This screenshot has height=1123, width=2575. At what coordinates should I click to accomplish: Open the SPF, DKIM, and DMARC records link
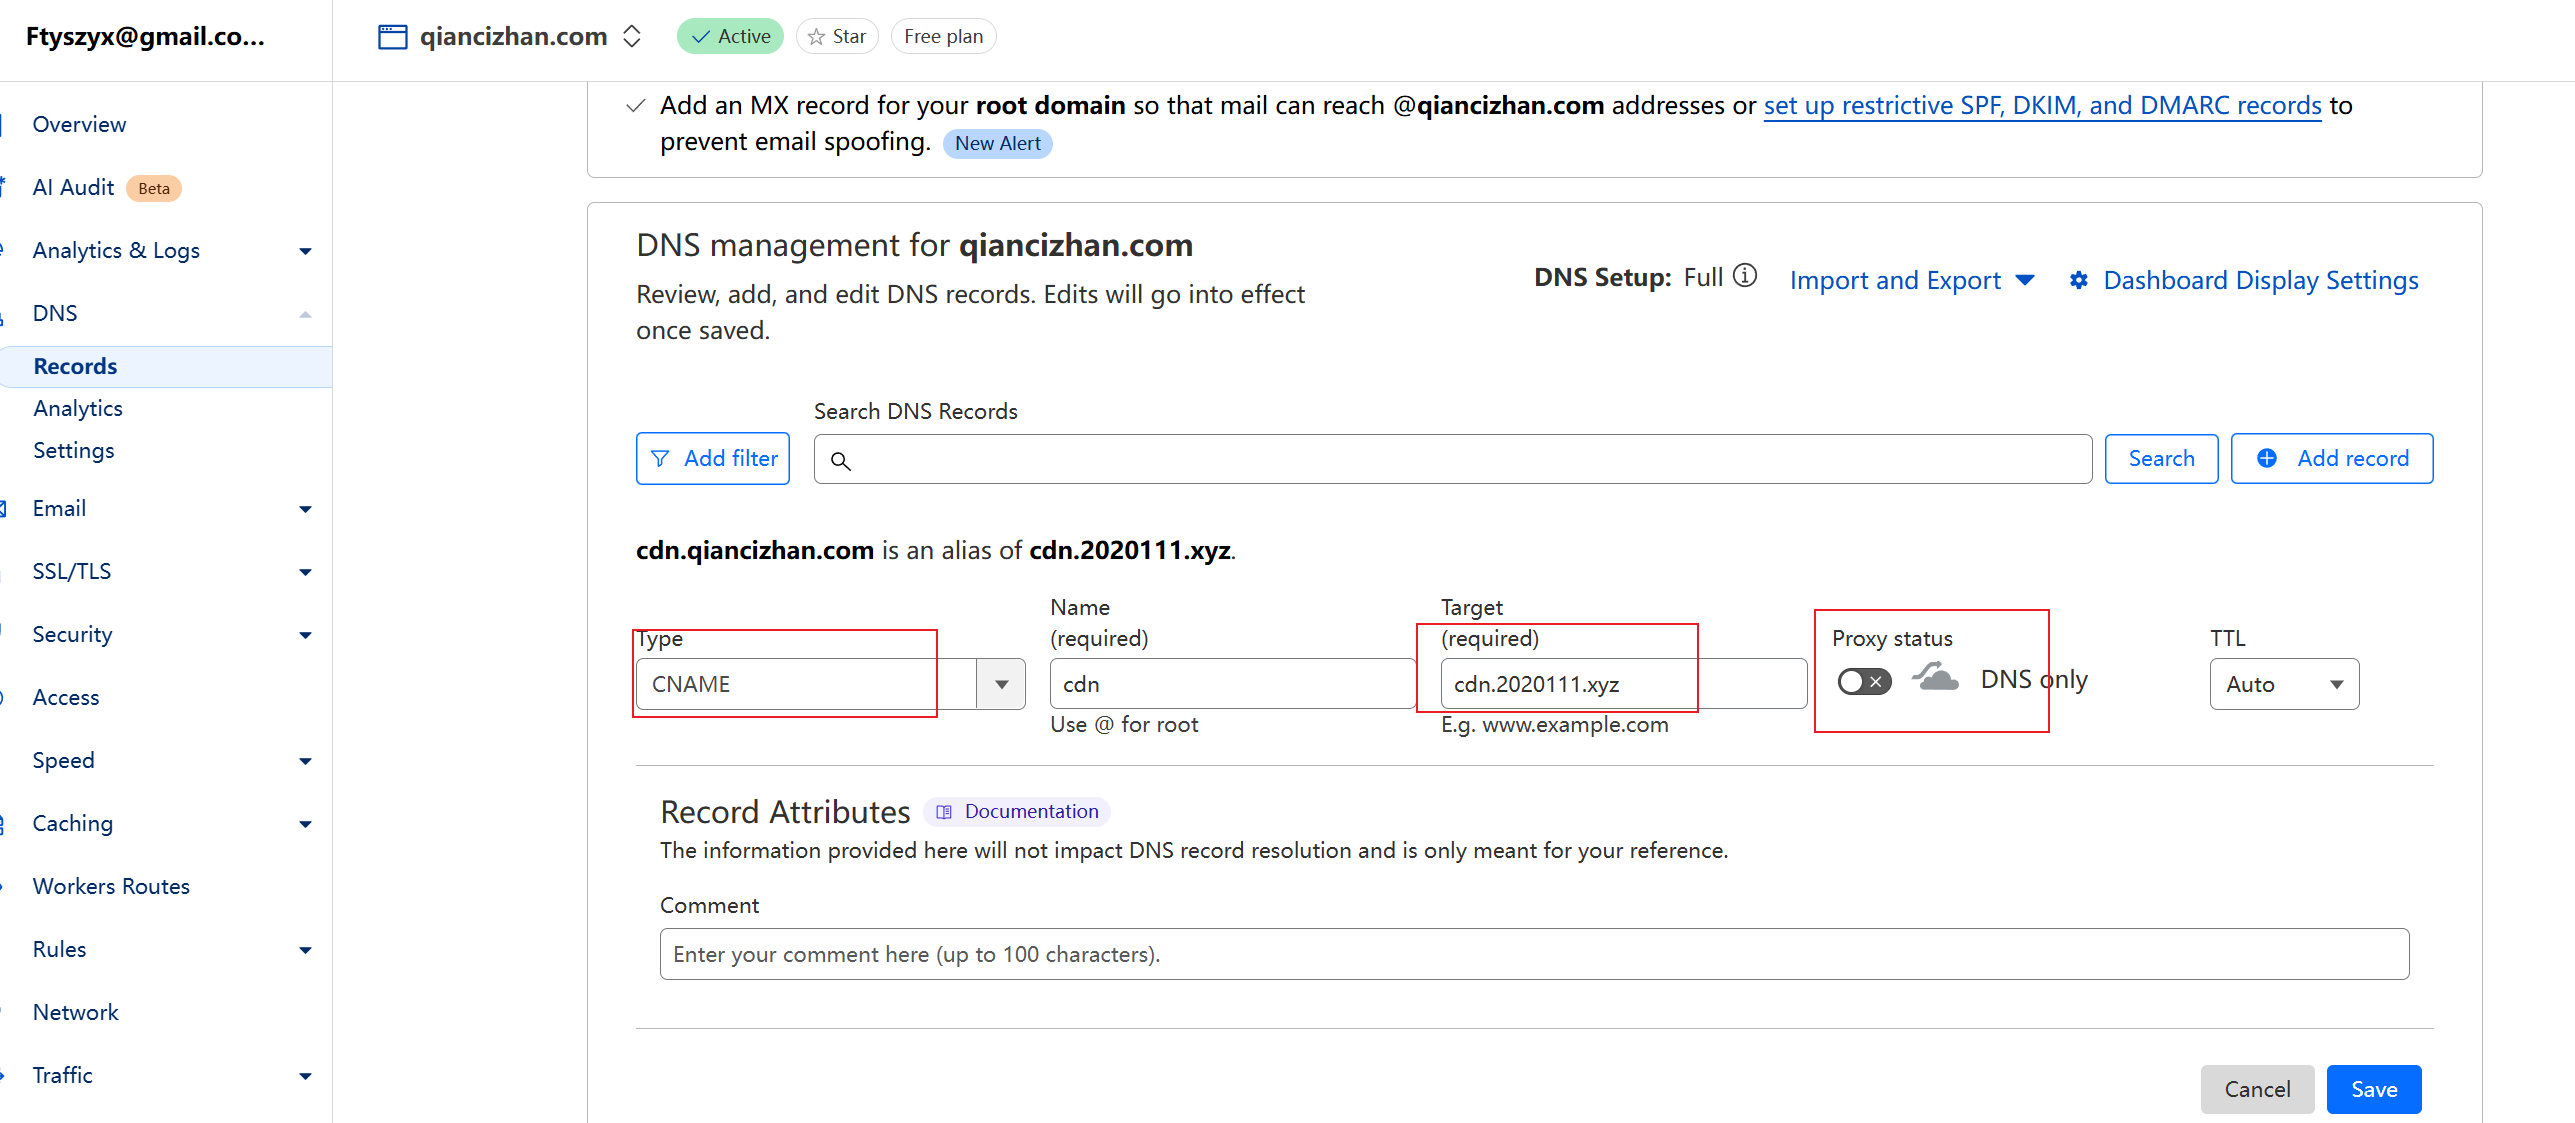(x=2042, y=106)
